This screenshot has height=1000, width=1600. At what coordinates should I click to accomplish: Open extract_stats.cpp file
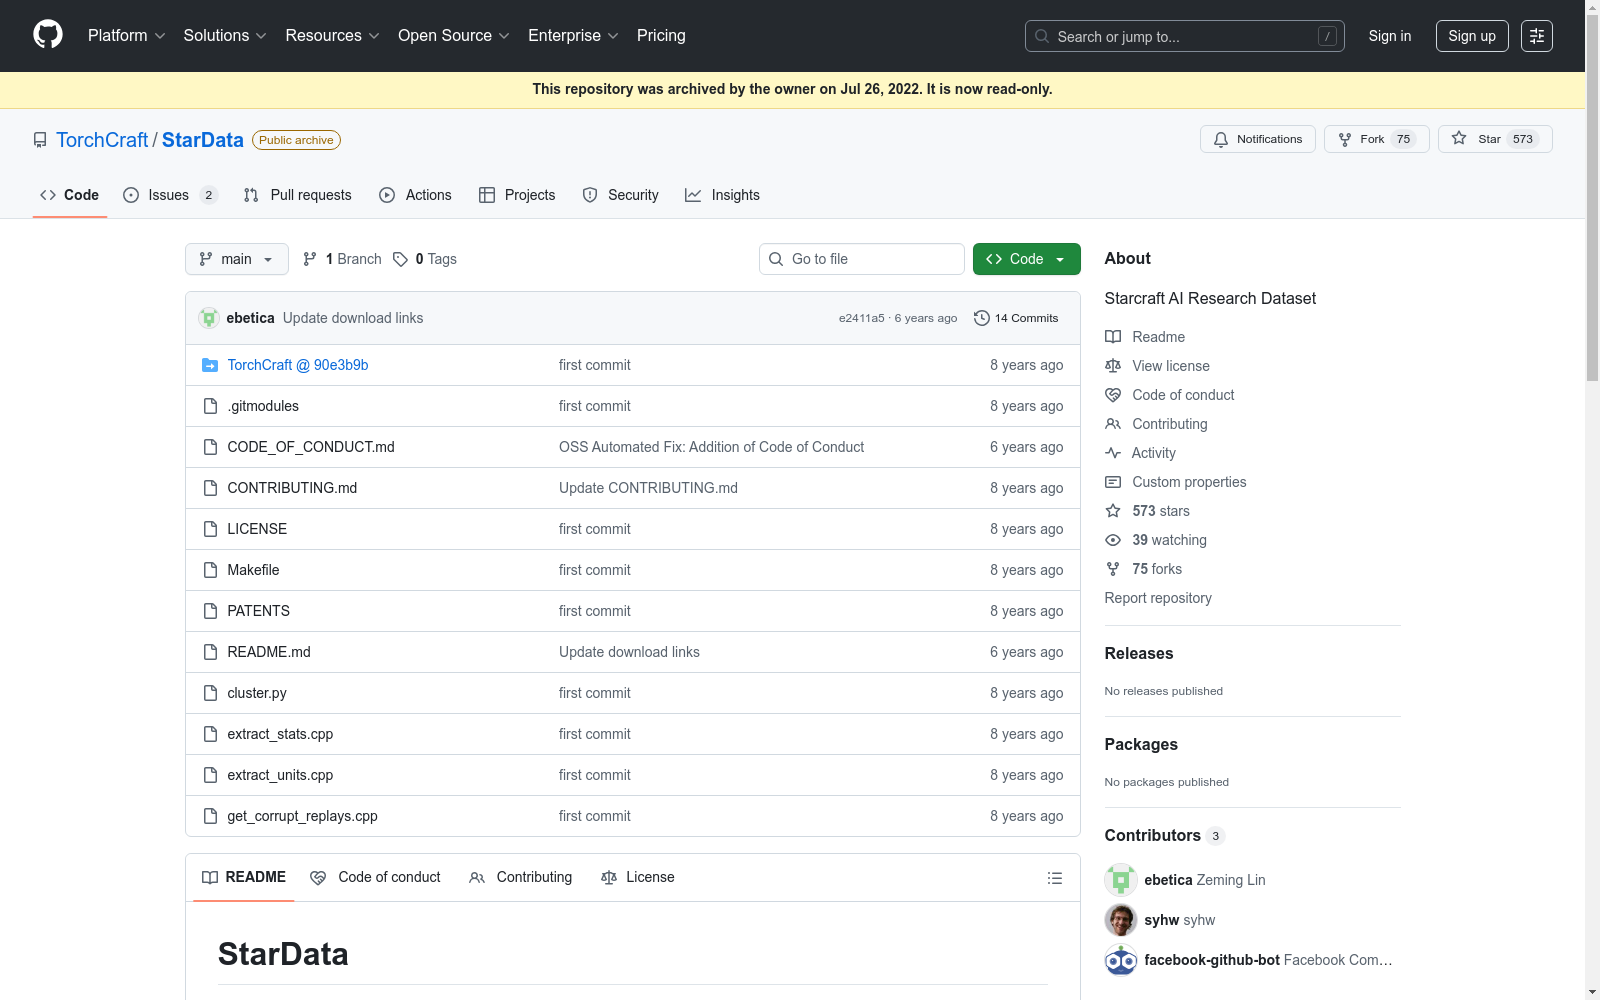coord(280,734)
